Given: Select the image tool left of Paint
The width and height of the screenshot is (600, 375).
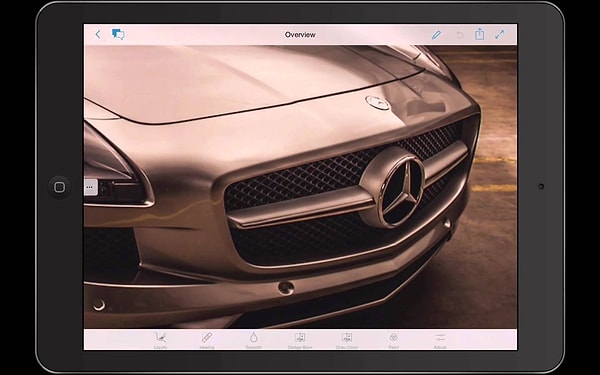Looking at the screenshot, I should pyautogui.click(x=347, y=340).
